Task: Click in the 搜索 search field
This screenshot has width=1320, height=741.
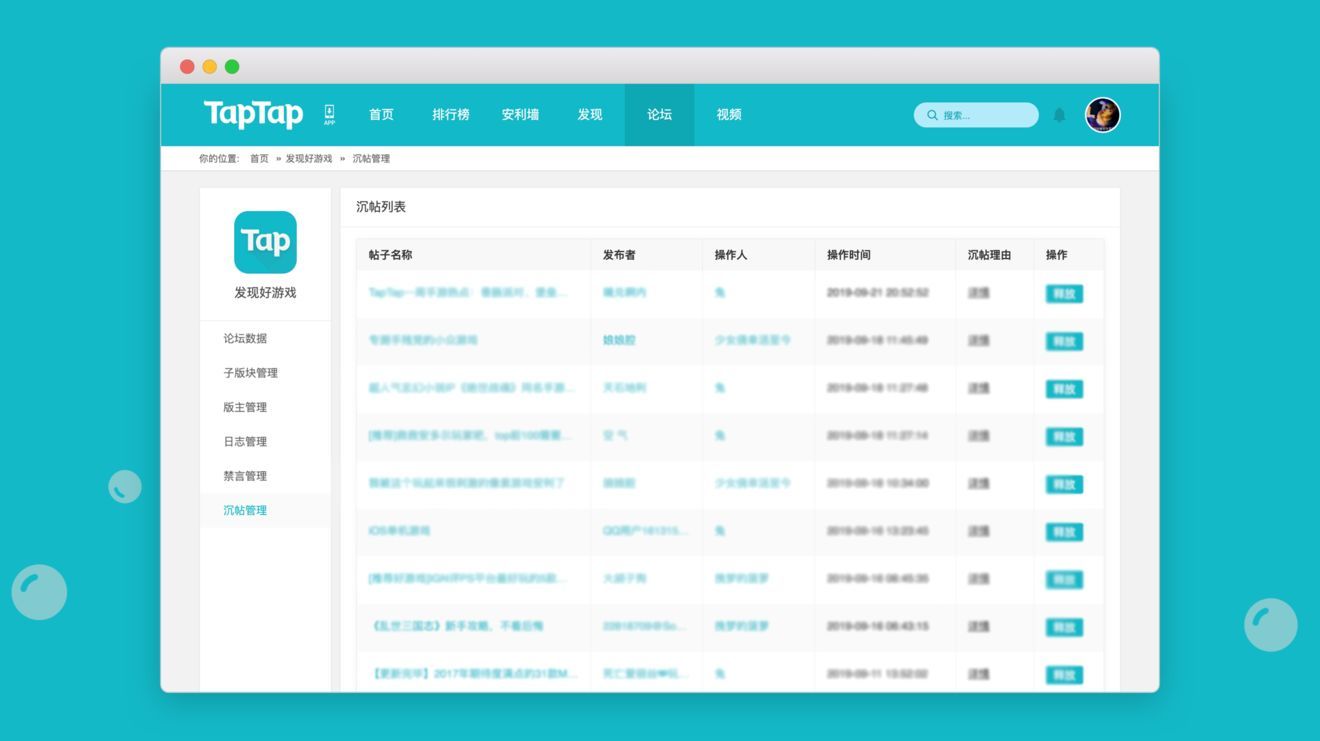Action: pyautogui.click(x=976, y=115)
